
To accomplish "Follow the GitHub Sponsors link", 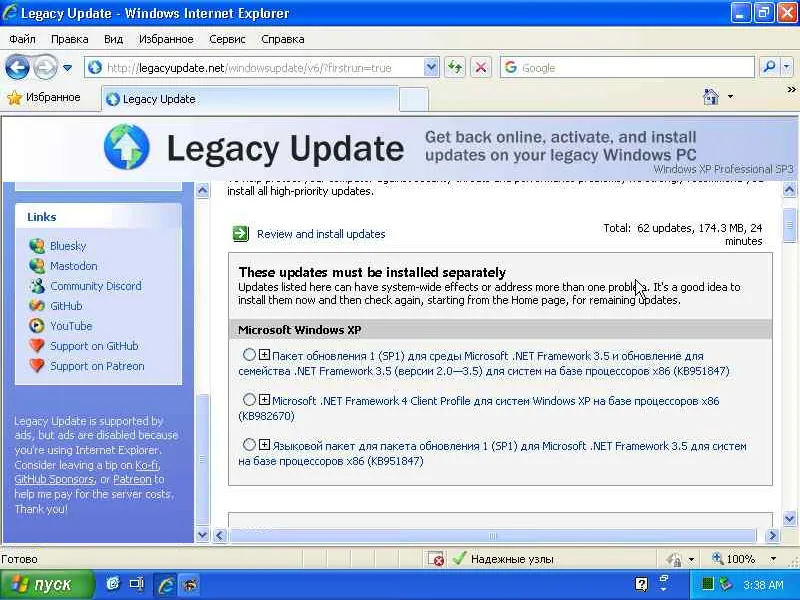I will coord(54,479).
